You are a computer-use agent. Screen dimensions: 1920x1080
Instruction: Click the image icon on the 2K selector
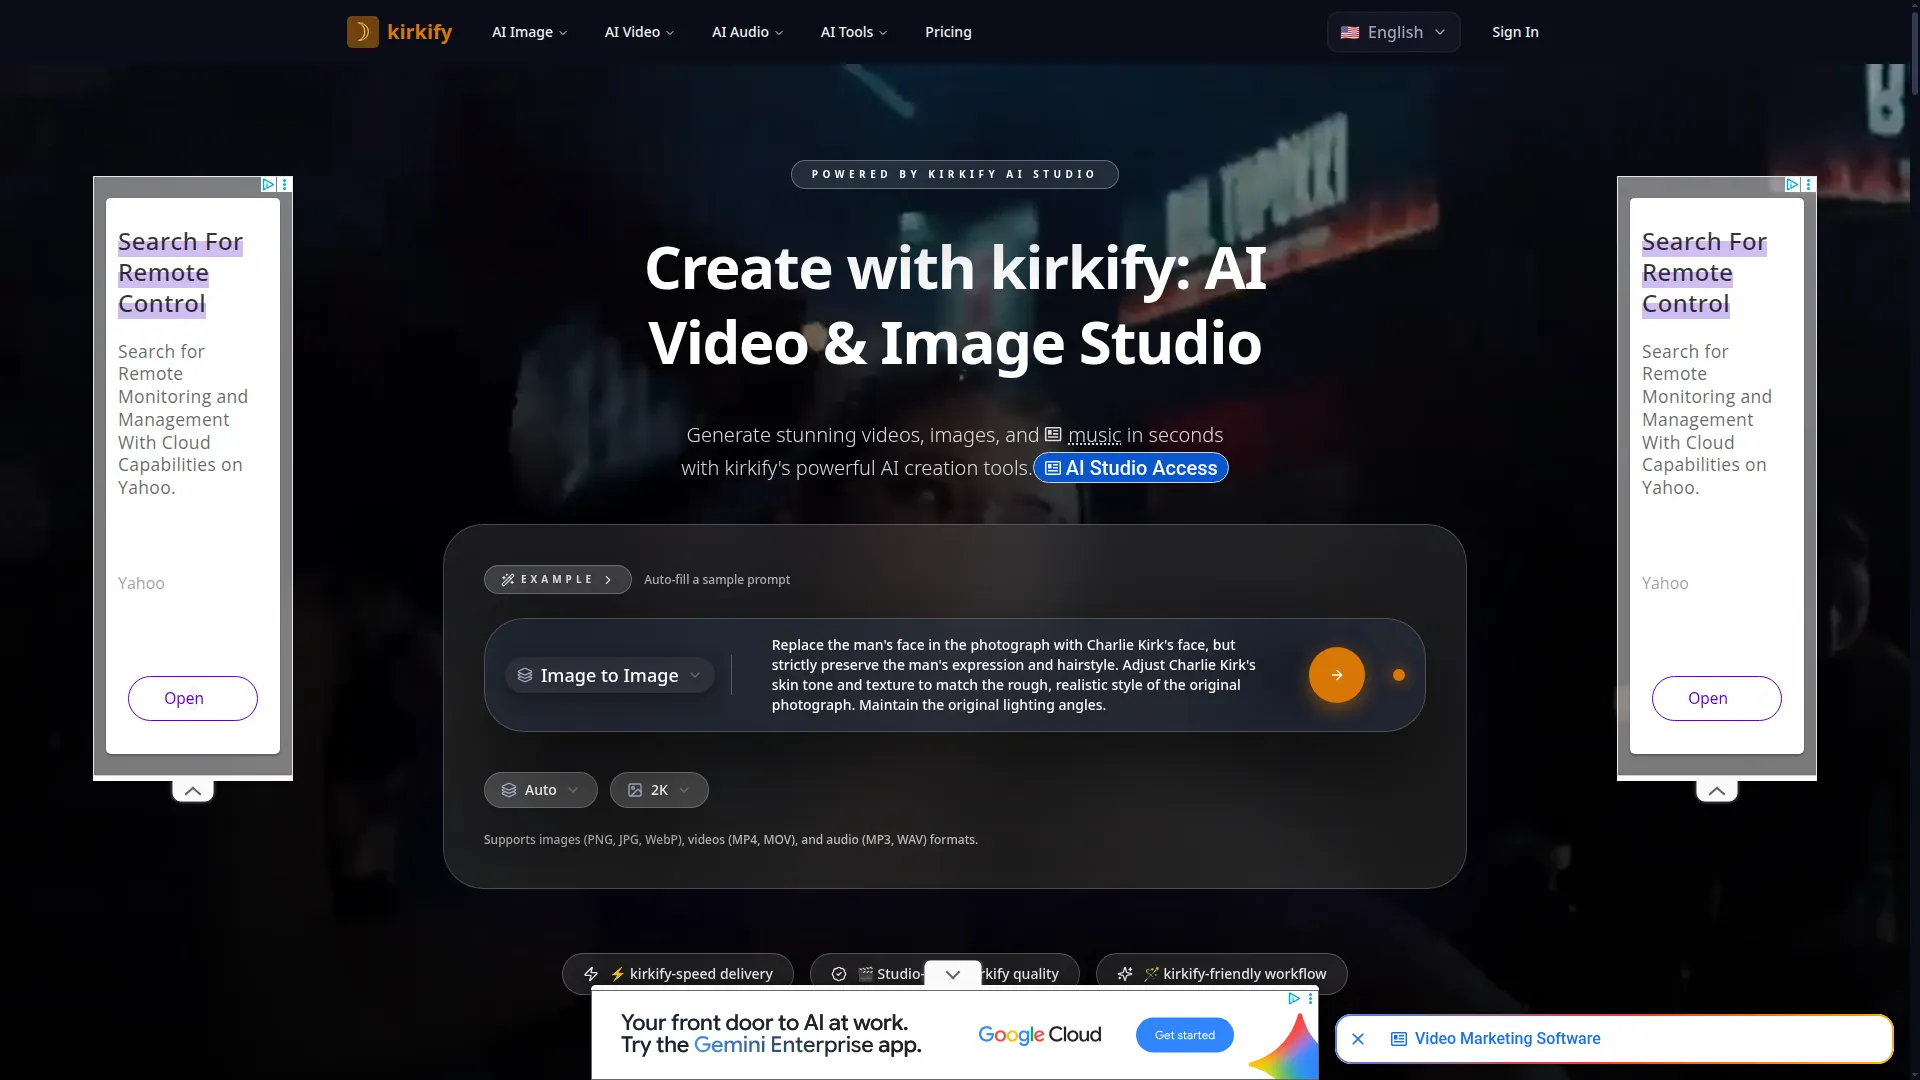point(635,790)
